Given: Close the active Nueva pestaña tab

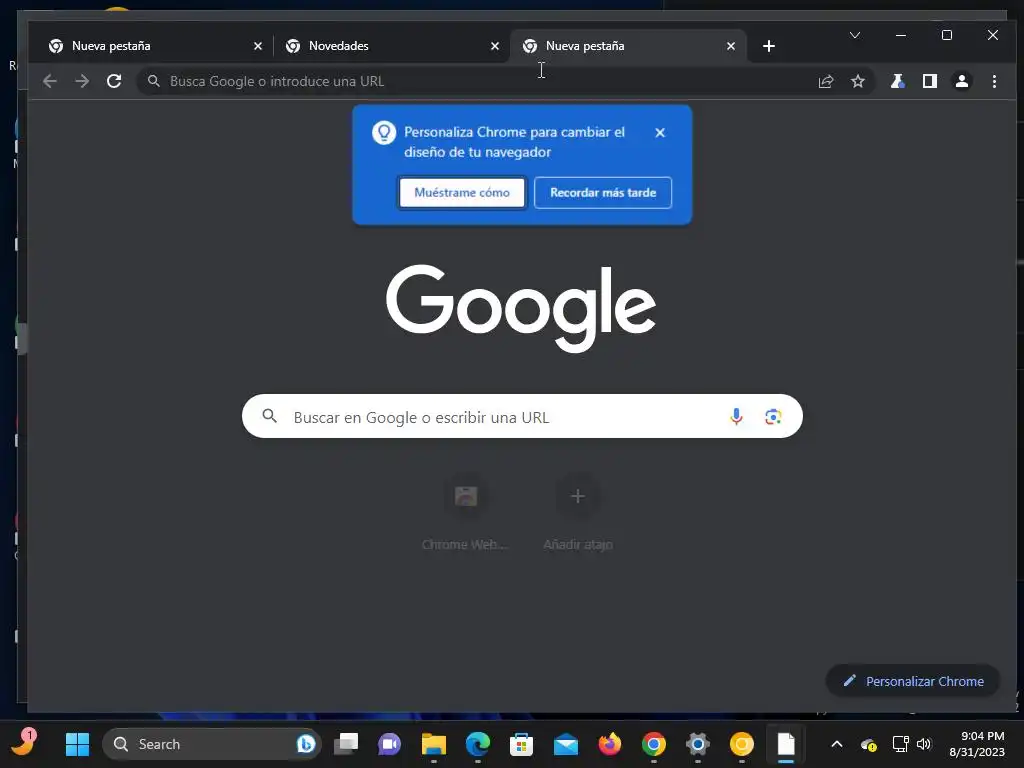Looking at the screenshot, I should [x=731, y=46].
